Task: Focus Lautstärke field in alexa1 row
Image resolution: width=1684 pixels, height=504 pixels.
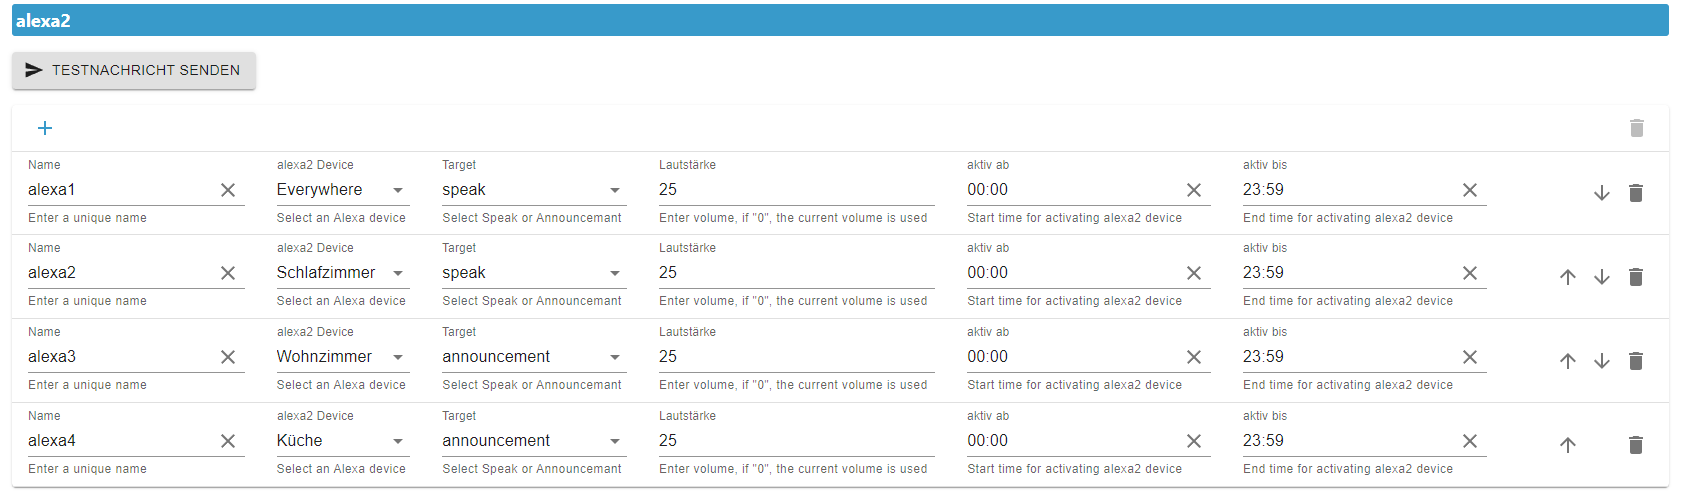Action: pyautogui.click(x=797, y=190)
